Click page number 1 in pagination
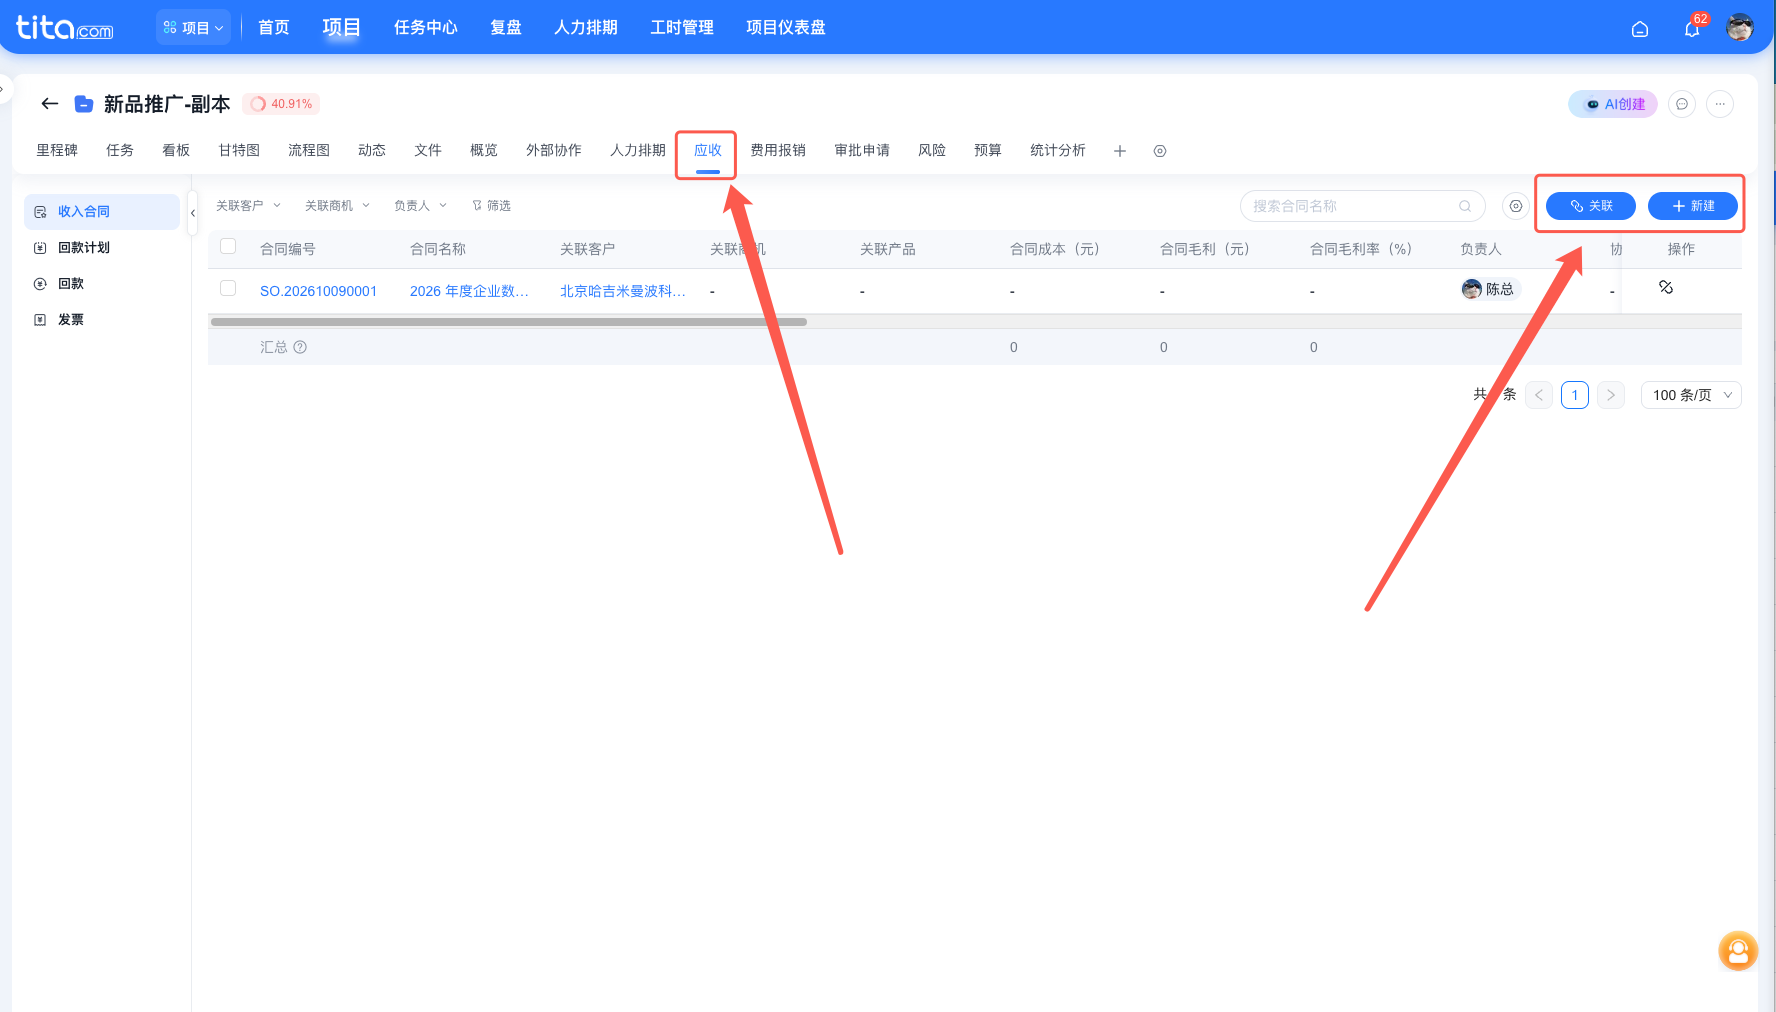Image resolution: width=1776 pixels, height=1012 pixels. tap(1575, 395)
